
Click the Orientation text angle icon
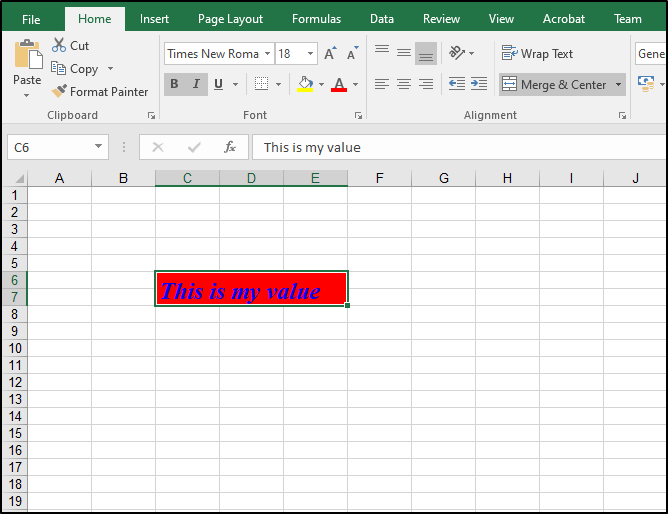coord(457,53)
